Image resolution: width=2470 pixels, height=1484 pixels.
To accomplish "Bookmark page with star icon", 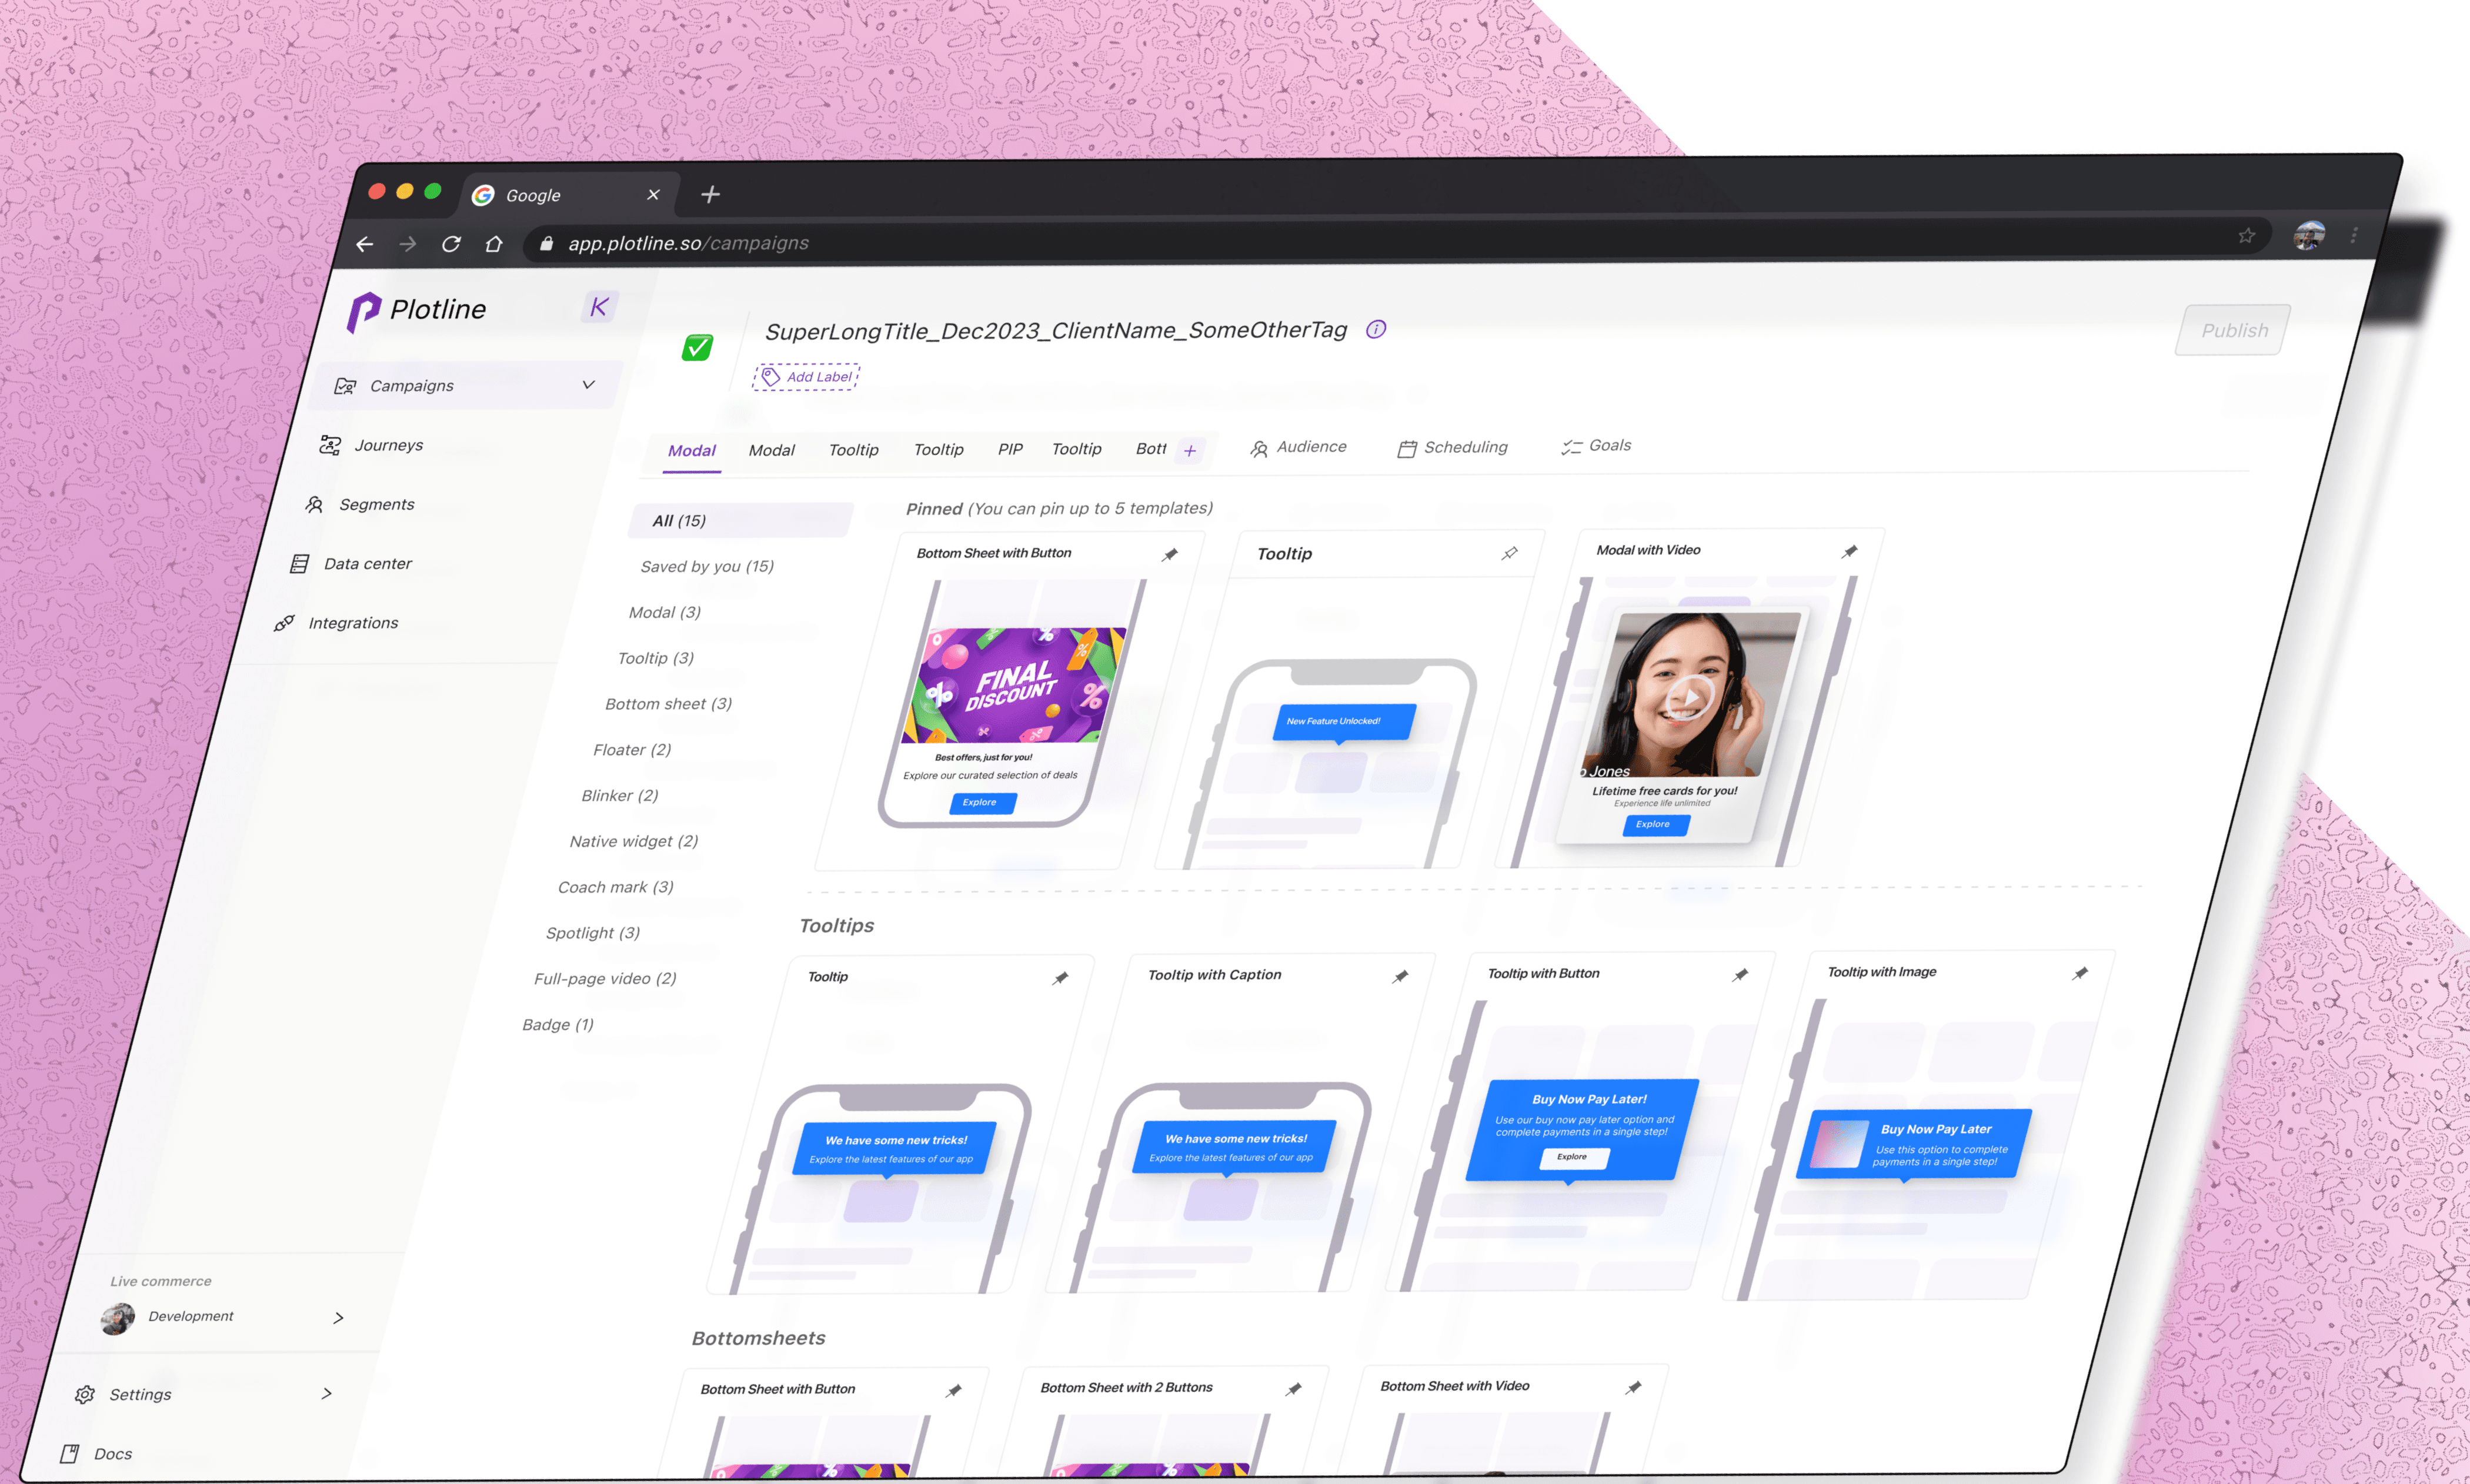I will (2246, 236).
